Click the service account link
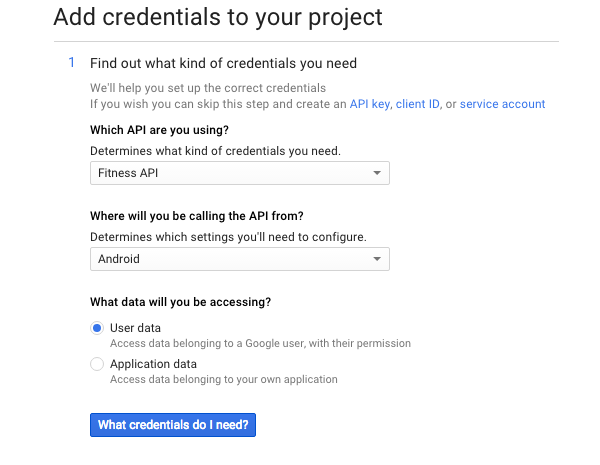 [x=502, y=104]
